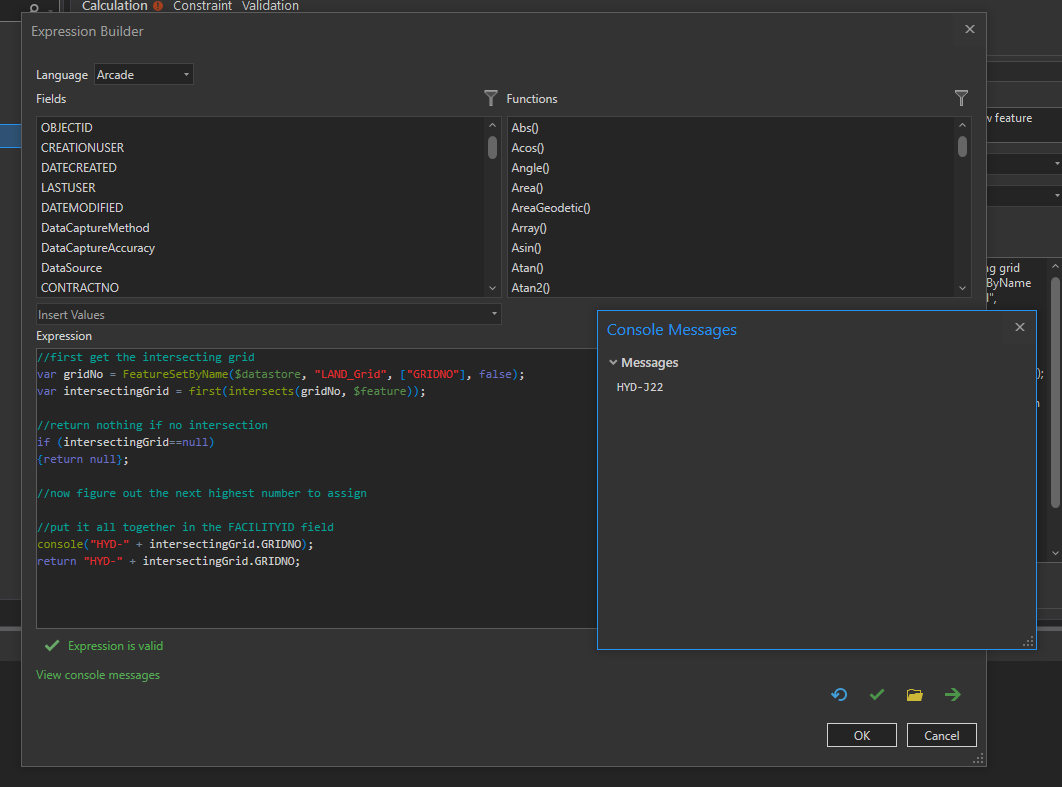The width and height of the screenshot is (1062, 787).
Task: Click the green export arrow icon
Action: pos(952,695)
